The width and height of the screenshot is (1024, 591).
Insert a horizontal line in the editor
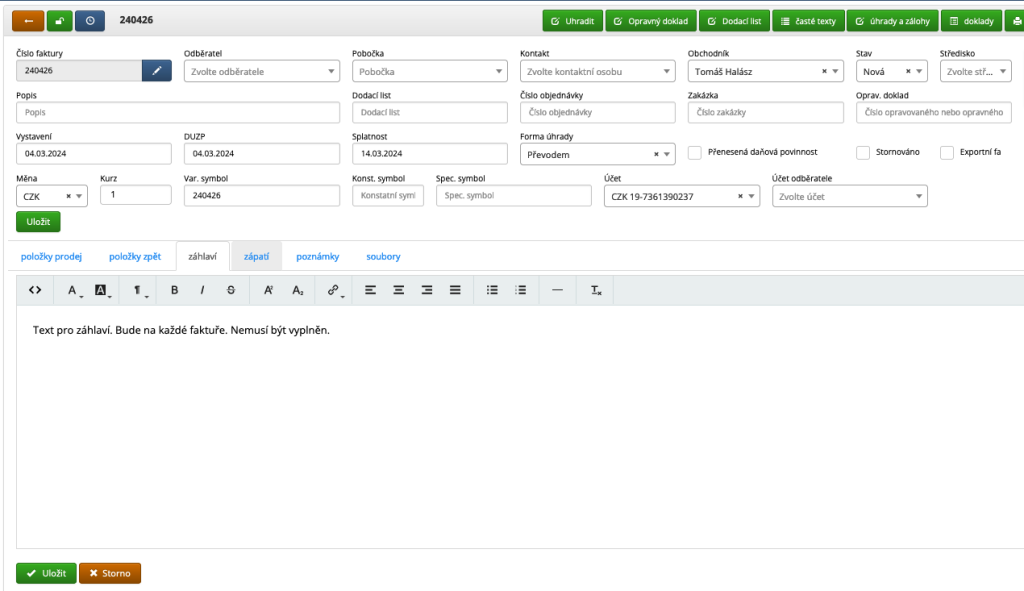tap(557, 290)
